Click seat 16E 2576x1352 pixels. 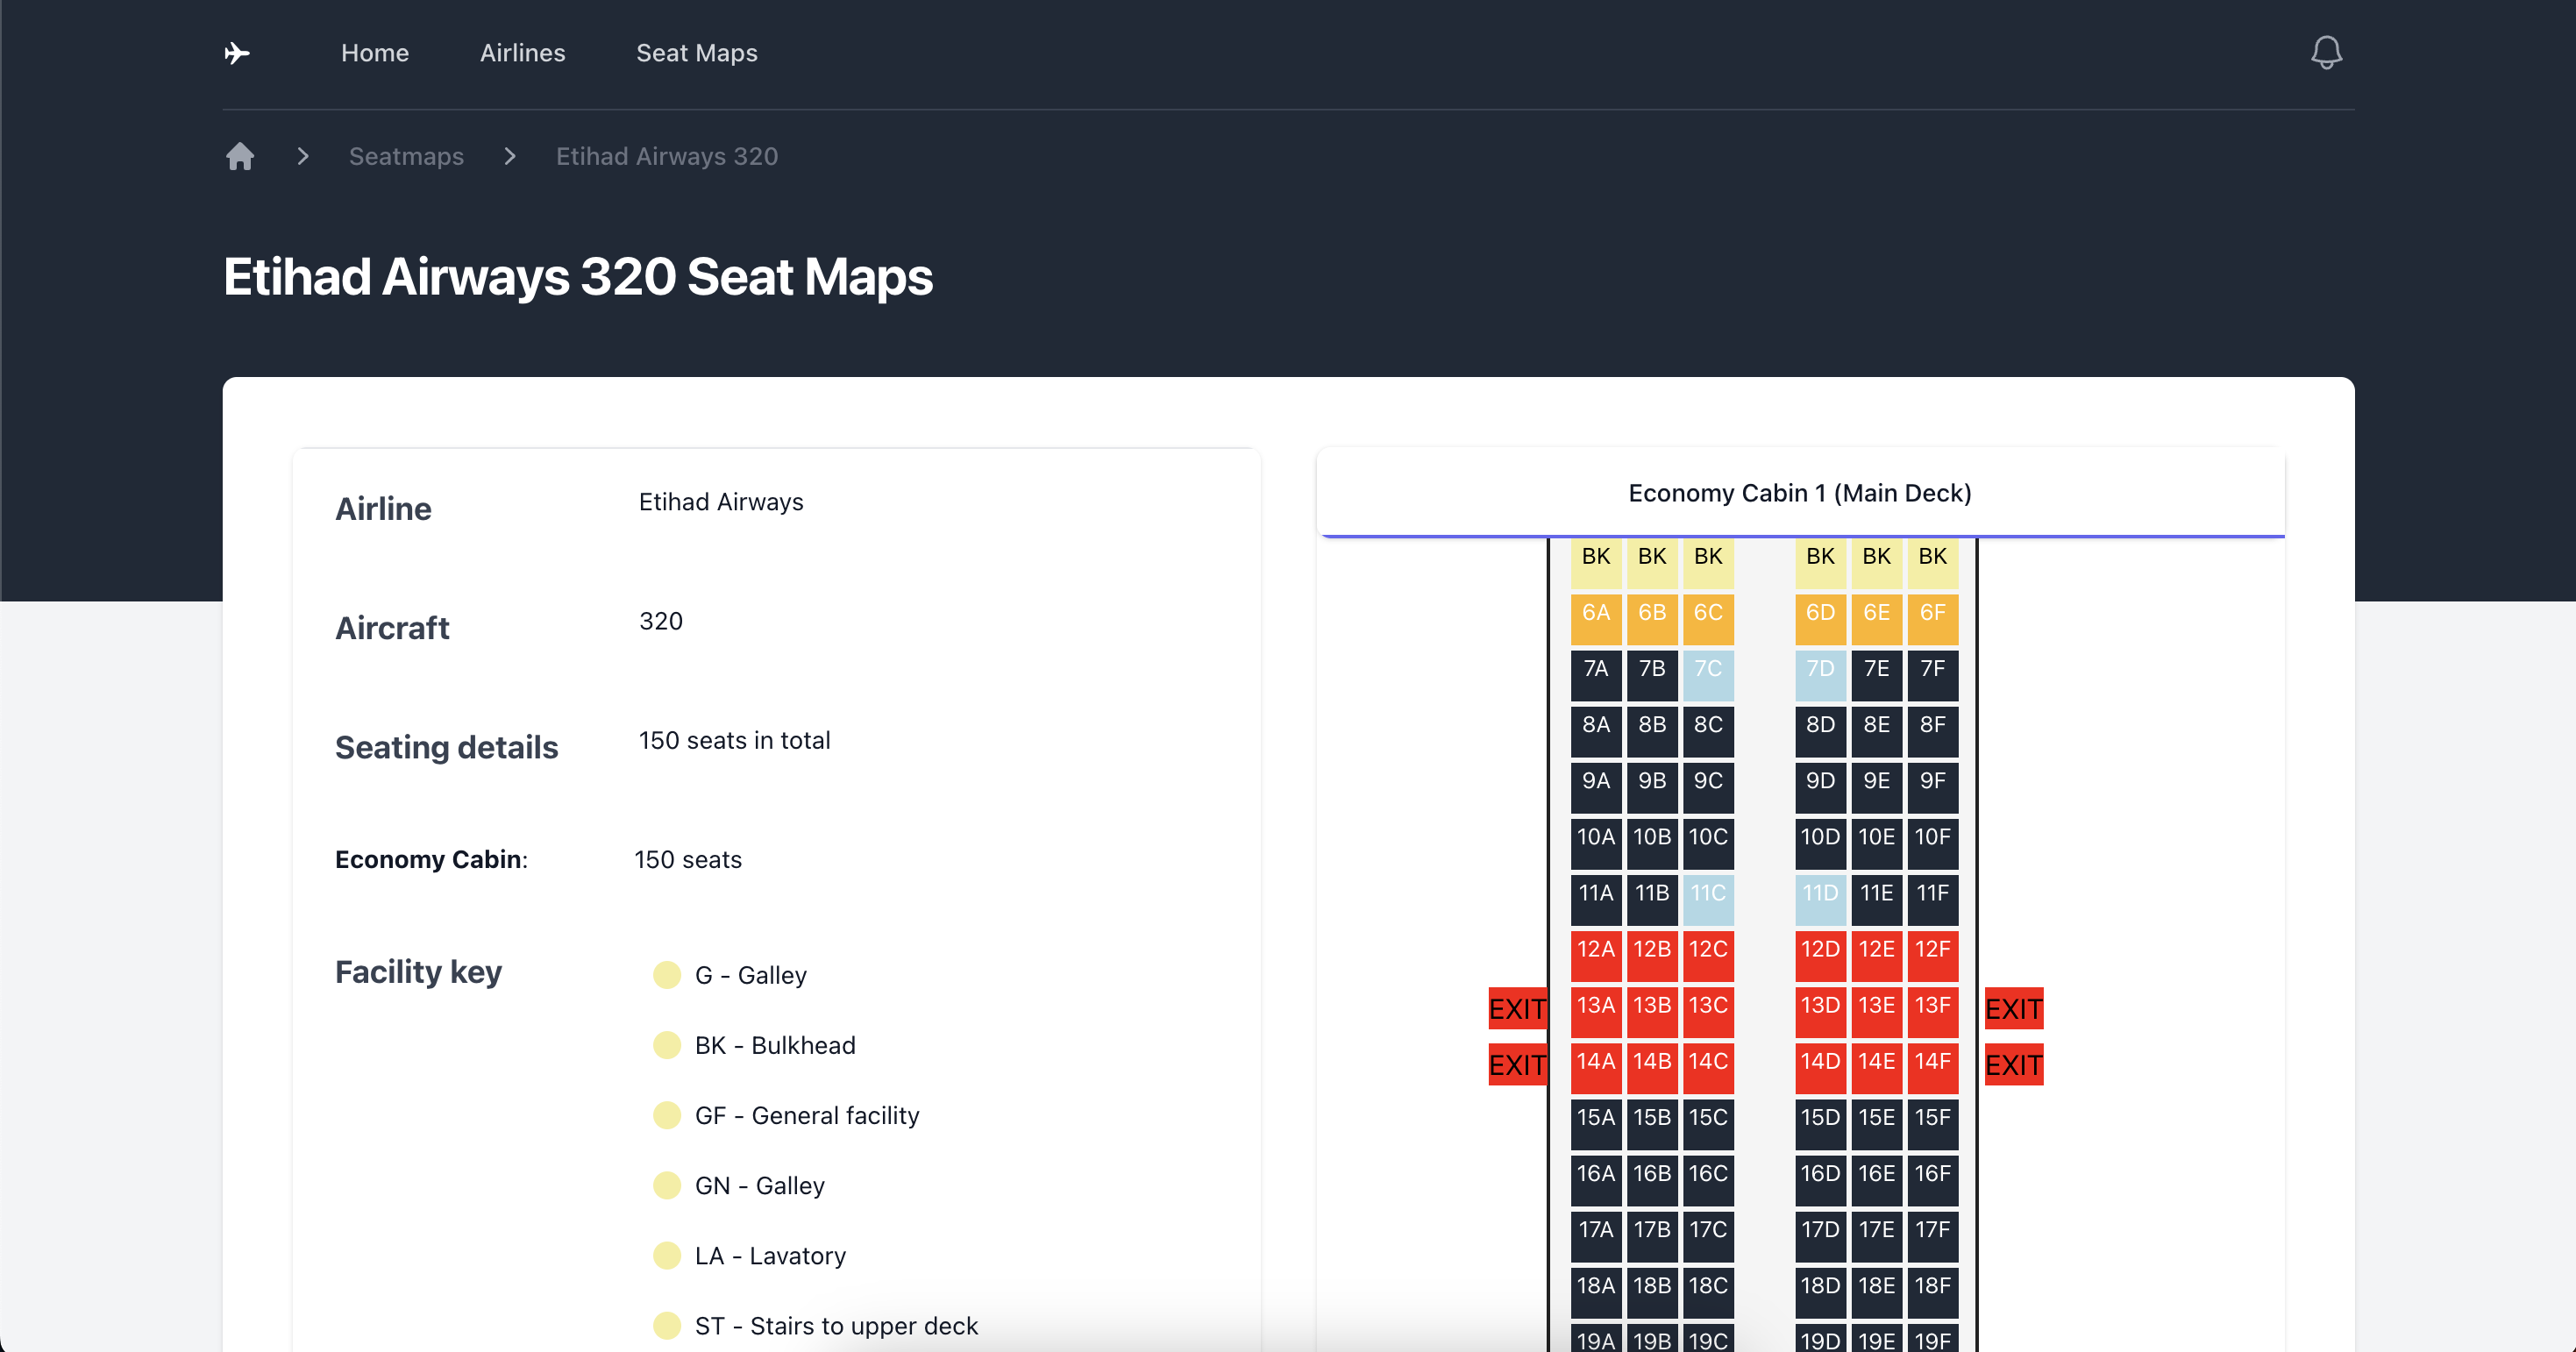coord(1876,1179)
